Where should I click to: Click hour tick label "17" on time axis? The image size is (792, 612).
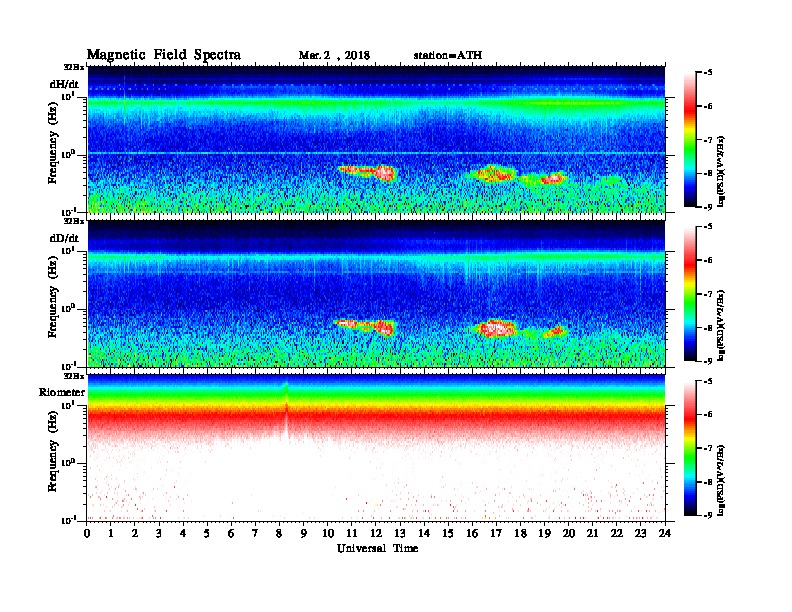(x=497, y=534)
